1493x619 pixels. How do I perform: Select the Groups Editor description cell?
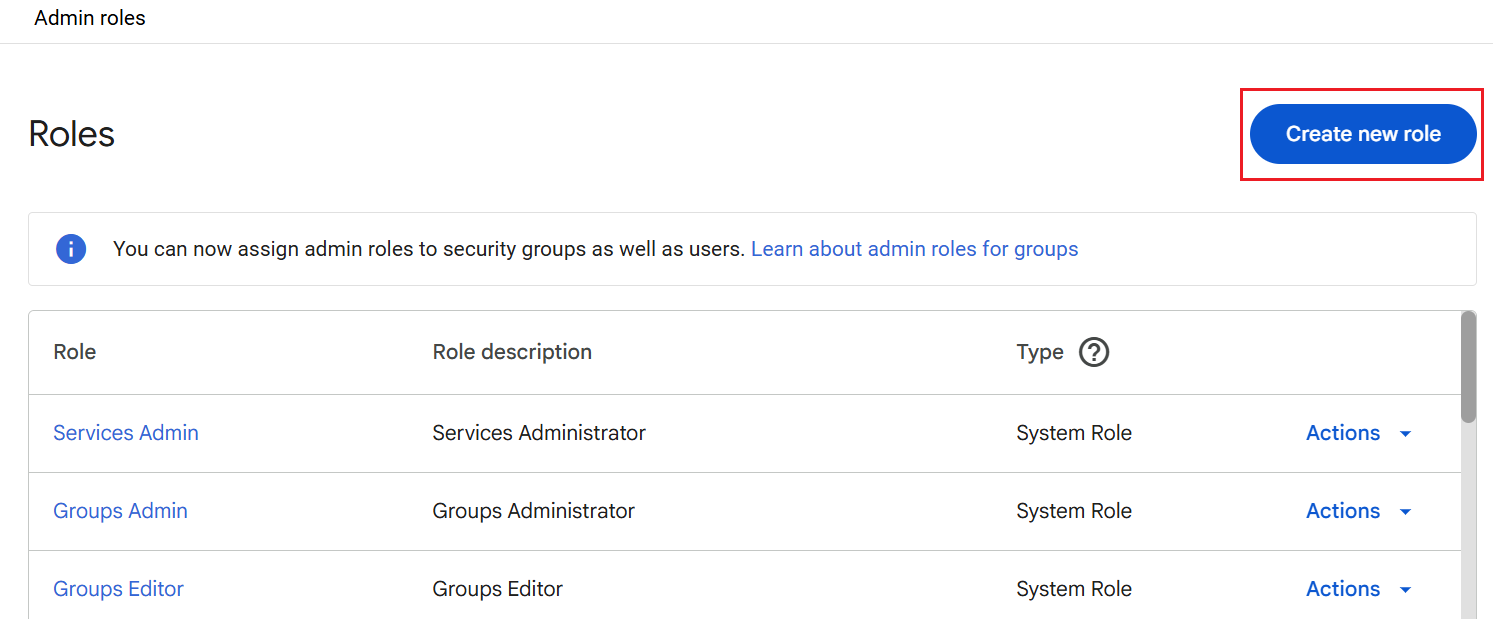(497, 589)
